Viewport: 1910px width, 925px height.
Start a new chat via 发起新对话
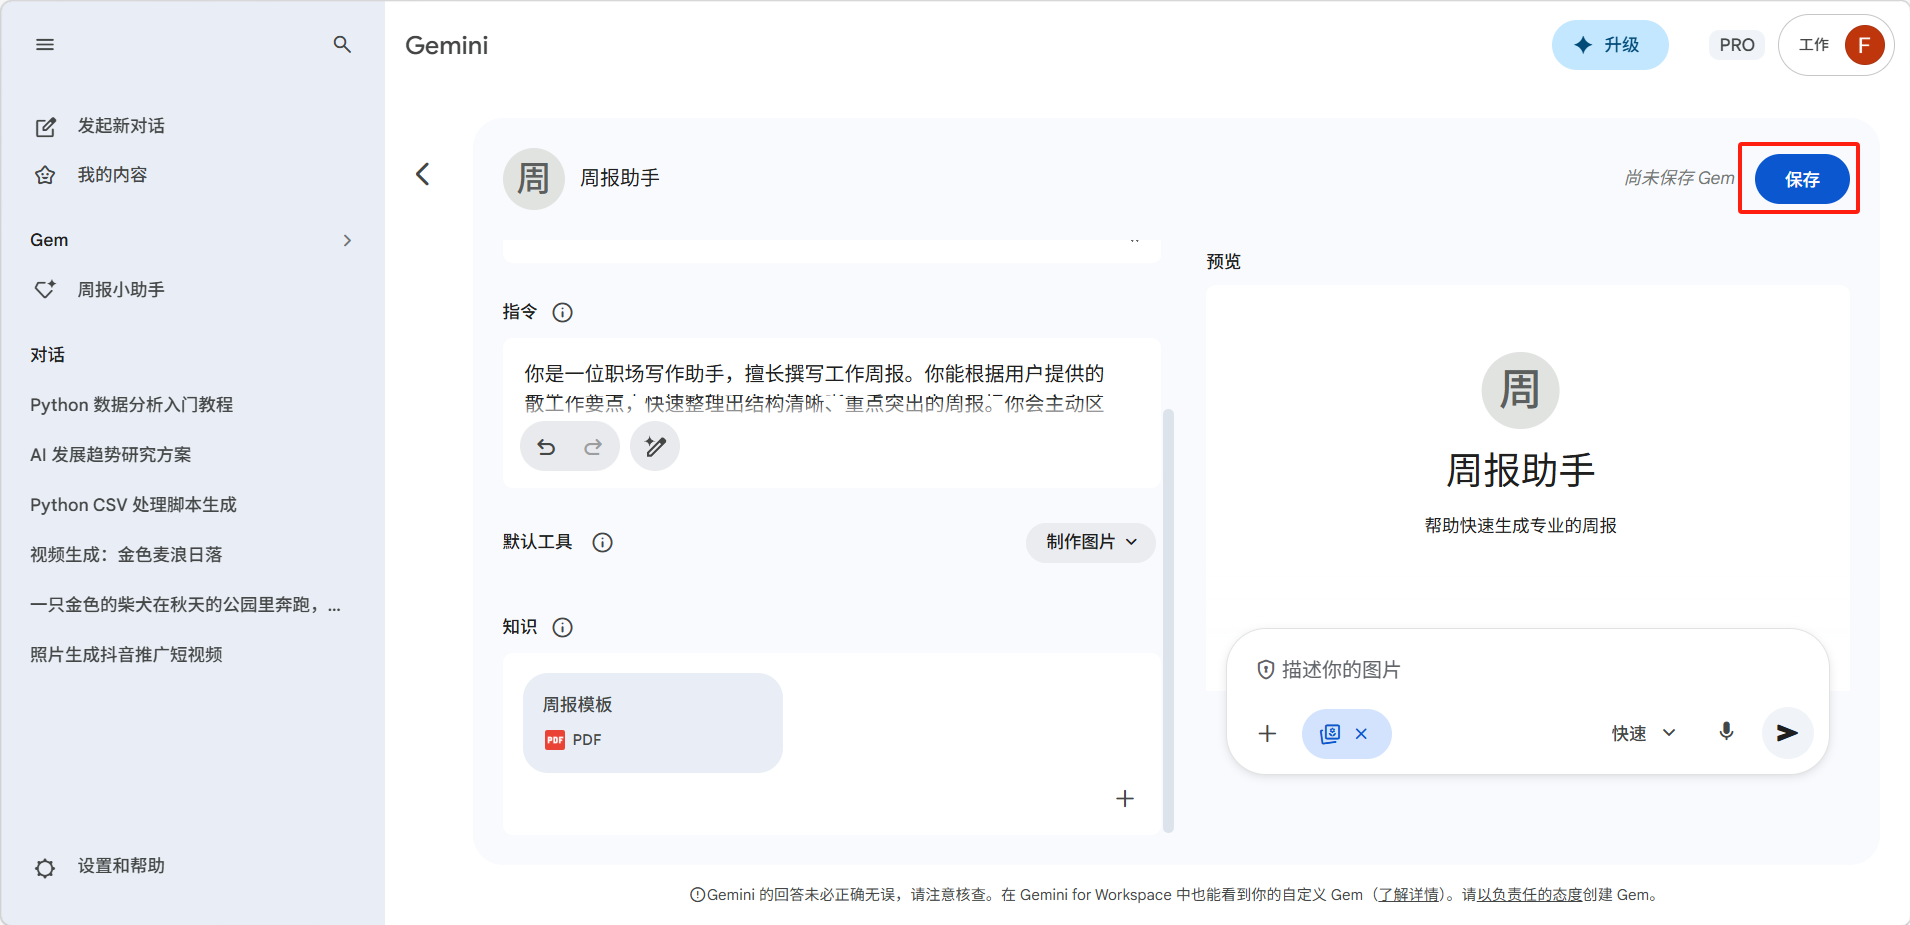click(120, 126)
